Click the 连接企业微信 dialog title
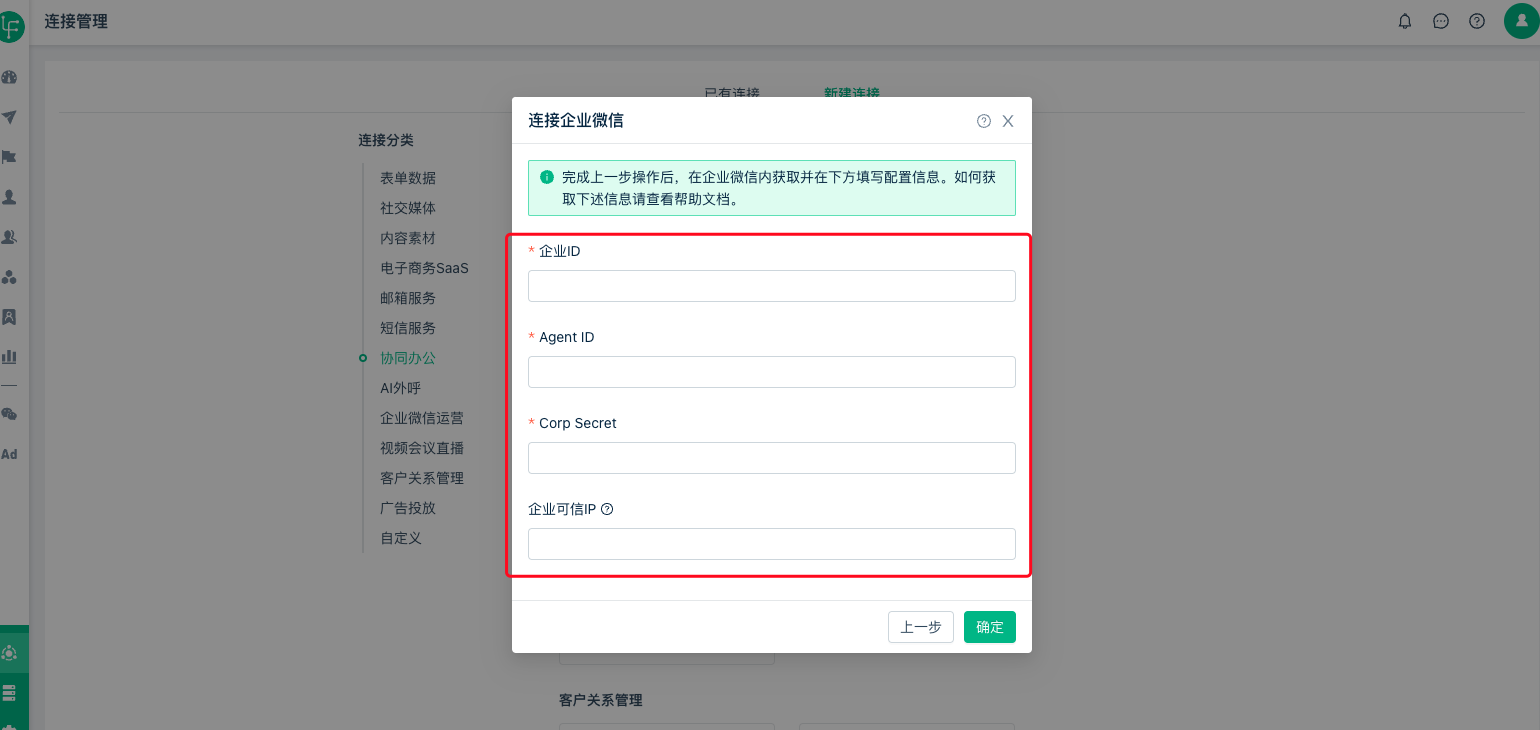 pos(576,120)
